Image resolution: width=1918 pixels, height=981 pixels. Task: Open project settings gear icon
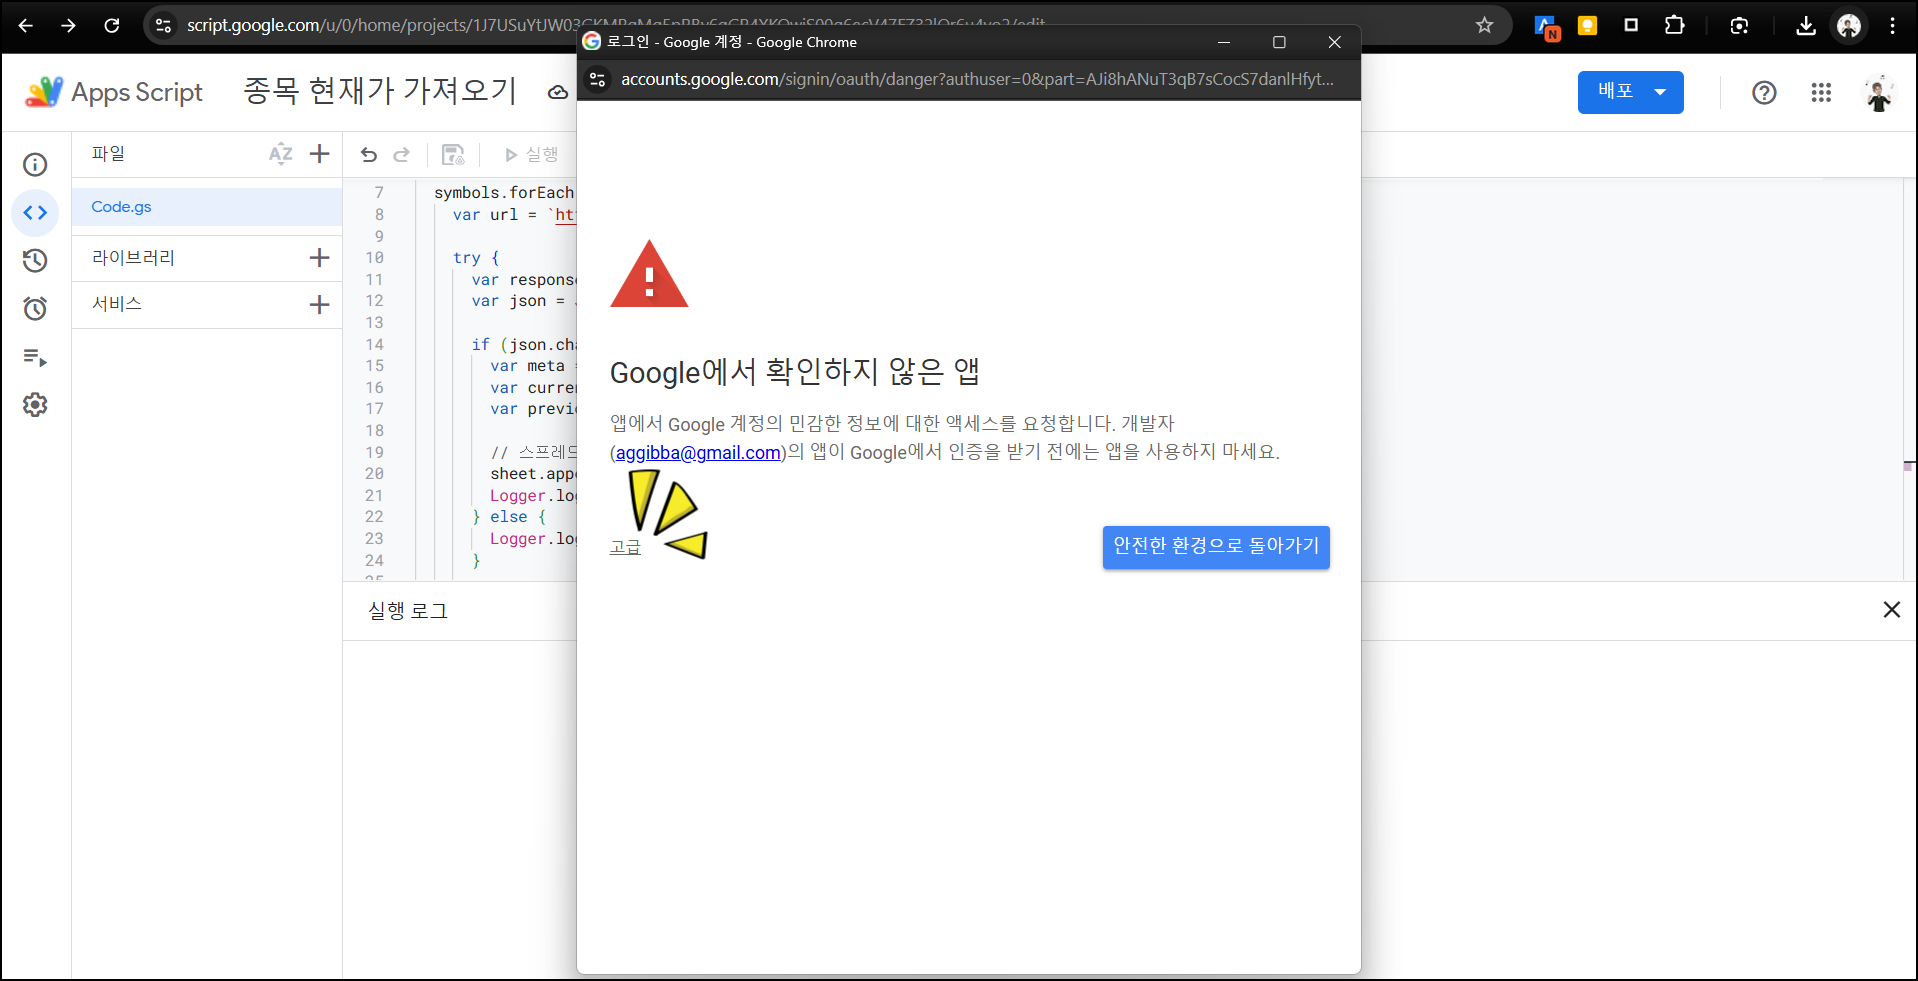click(35, 405)
